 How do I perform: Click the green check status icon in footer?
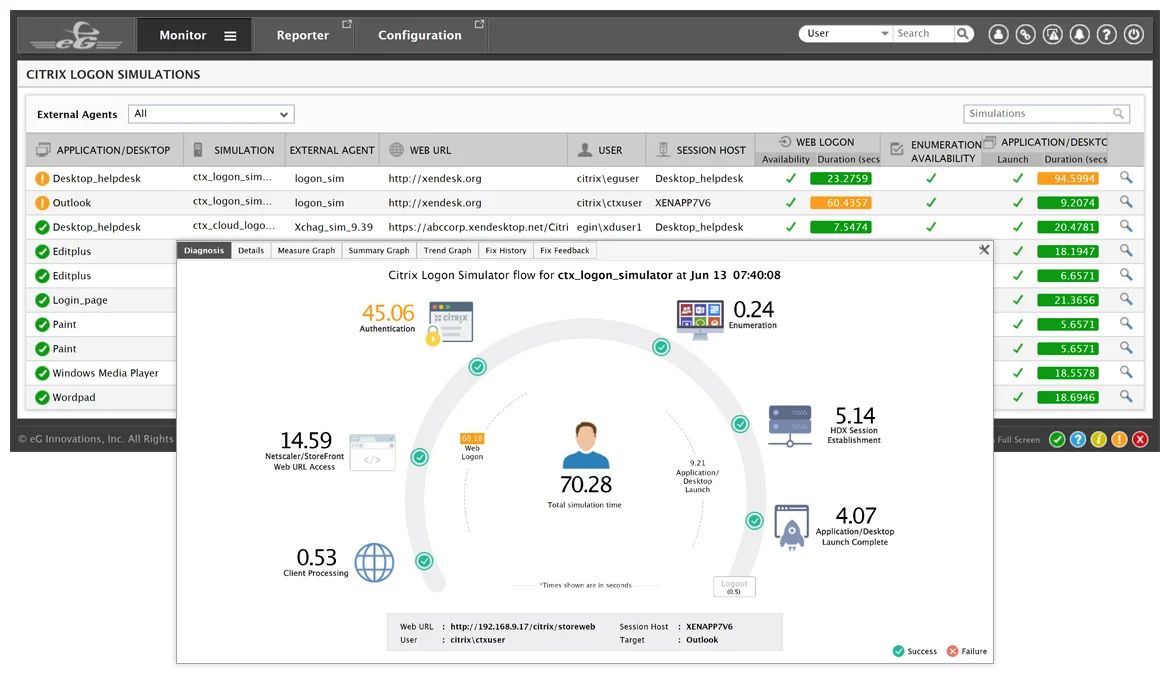1057,440
